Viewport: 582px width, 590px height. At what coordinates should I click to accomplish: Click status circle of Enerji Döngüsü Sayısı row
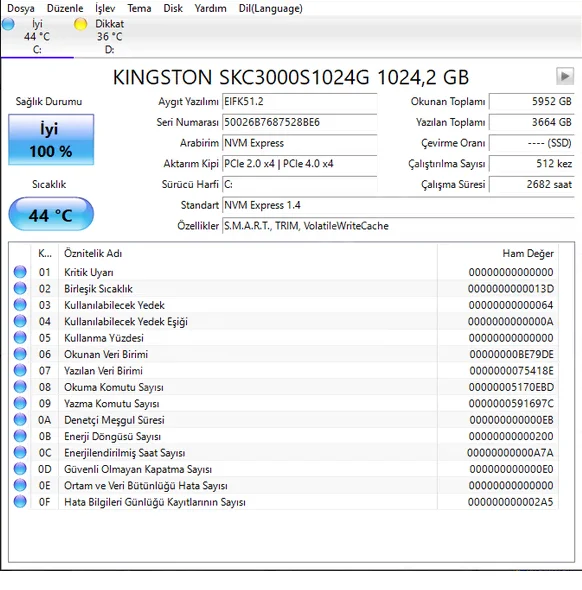click(x=20, y=436)
